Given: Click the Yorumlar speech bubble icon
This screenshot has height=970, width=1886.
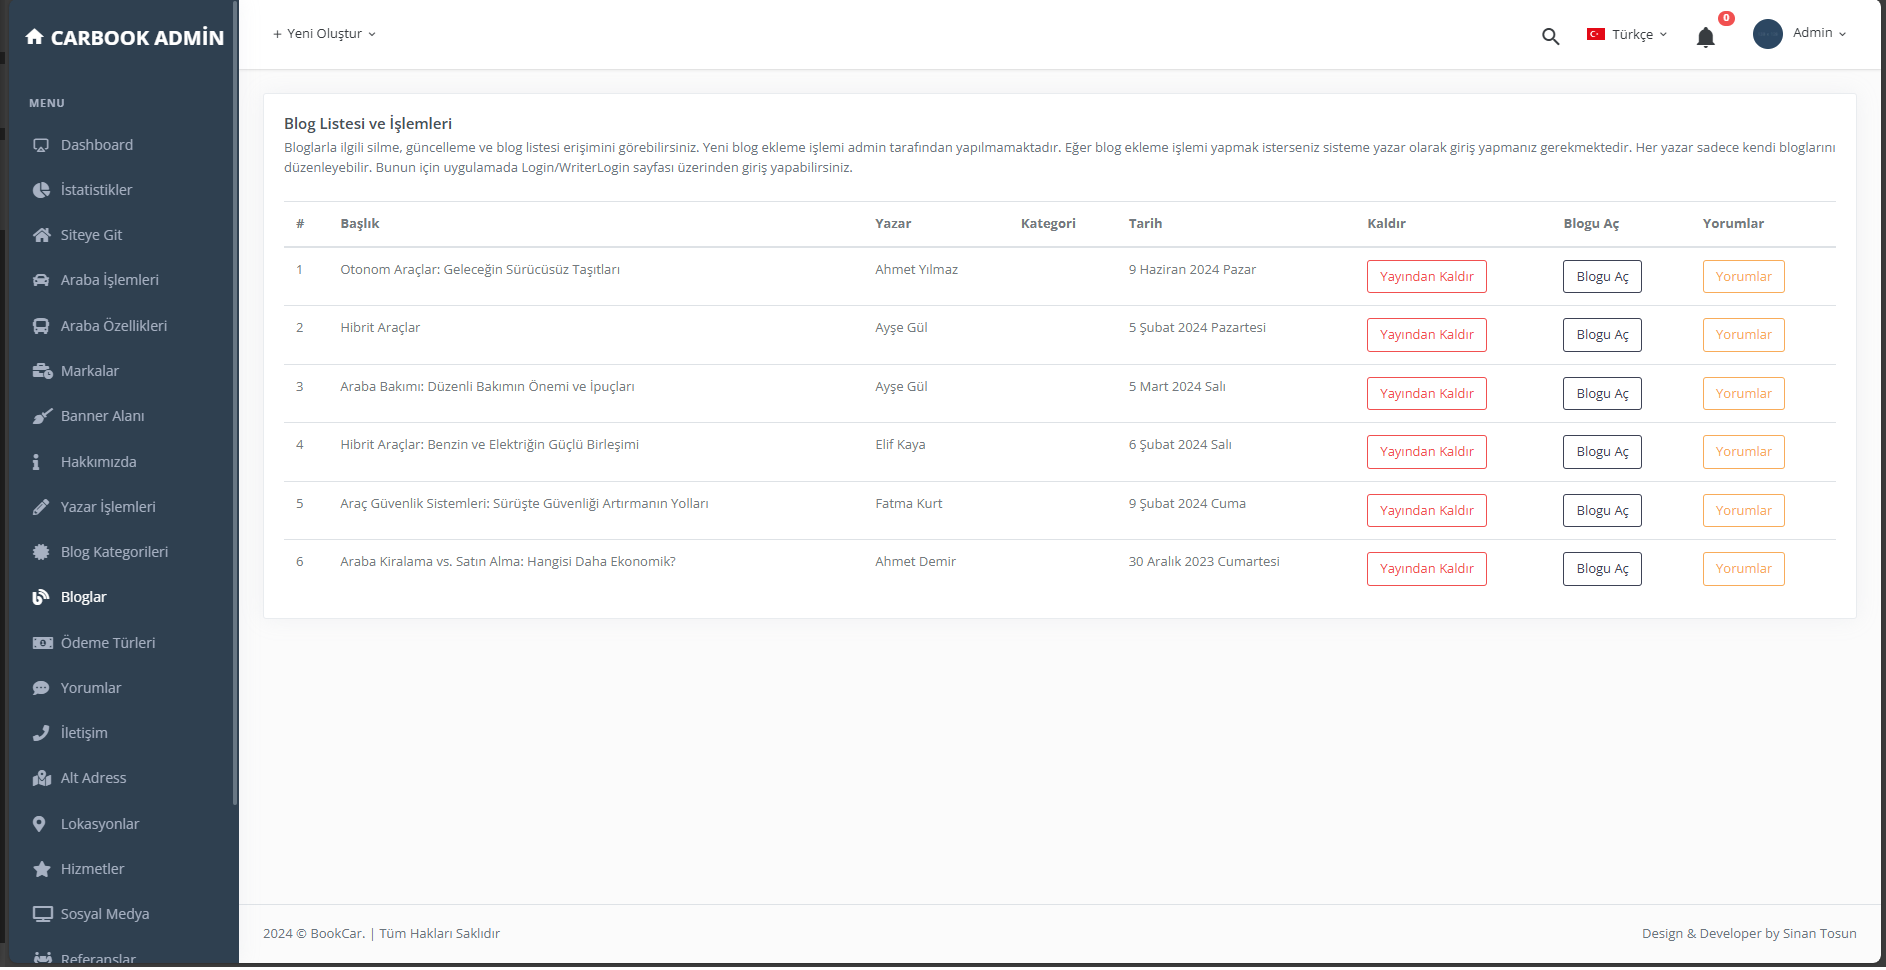Looking at the screenshot, I should 41,688.
